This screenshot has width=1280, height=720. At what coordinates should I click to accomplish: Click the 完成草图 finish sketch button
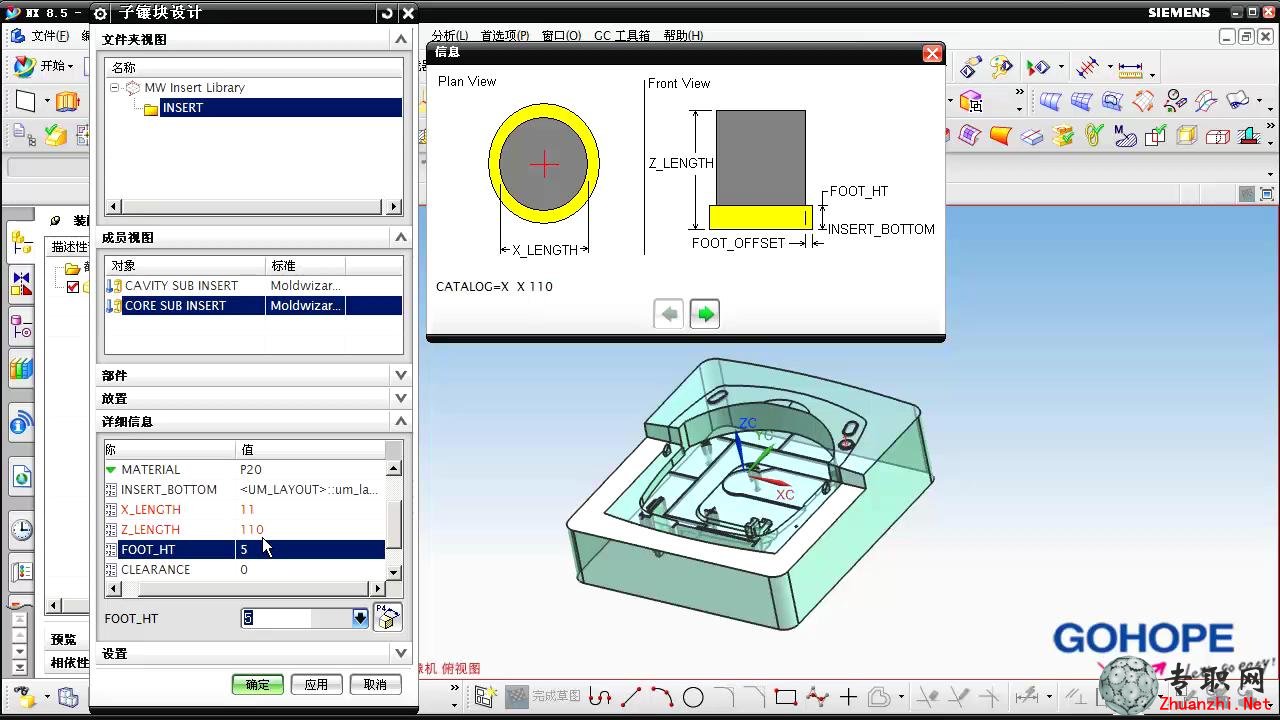click(x=543, y=697)
